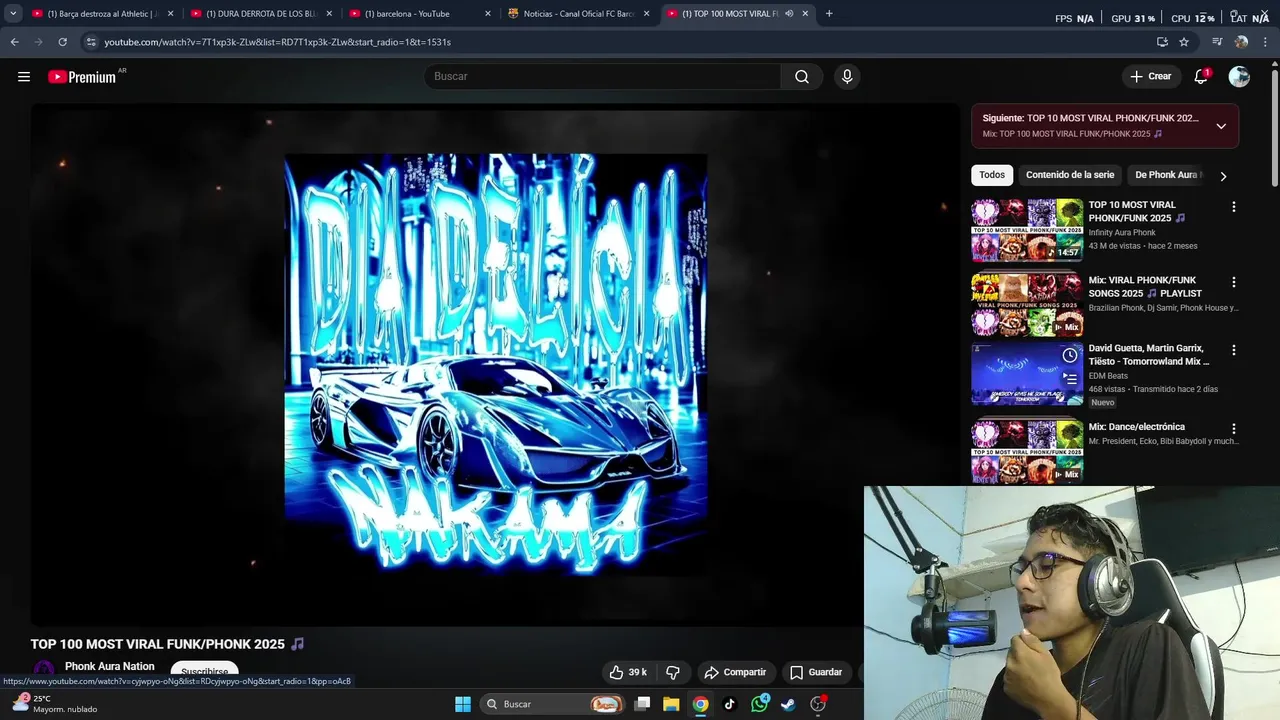Open Mix: Dance/electrónica title
Viewport: 1280px width, 720px height.
(1136, 427)
